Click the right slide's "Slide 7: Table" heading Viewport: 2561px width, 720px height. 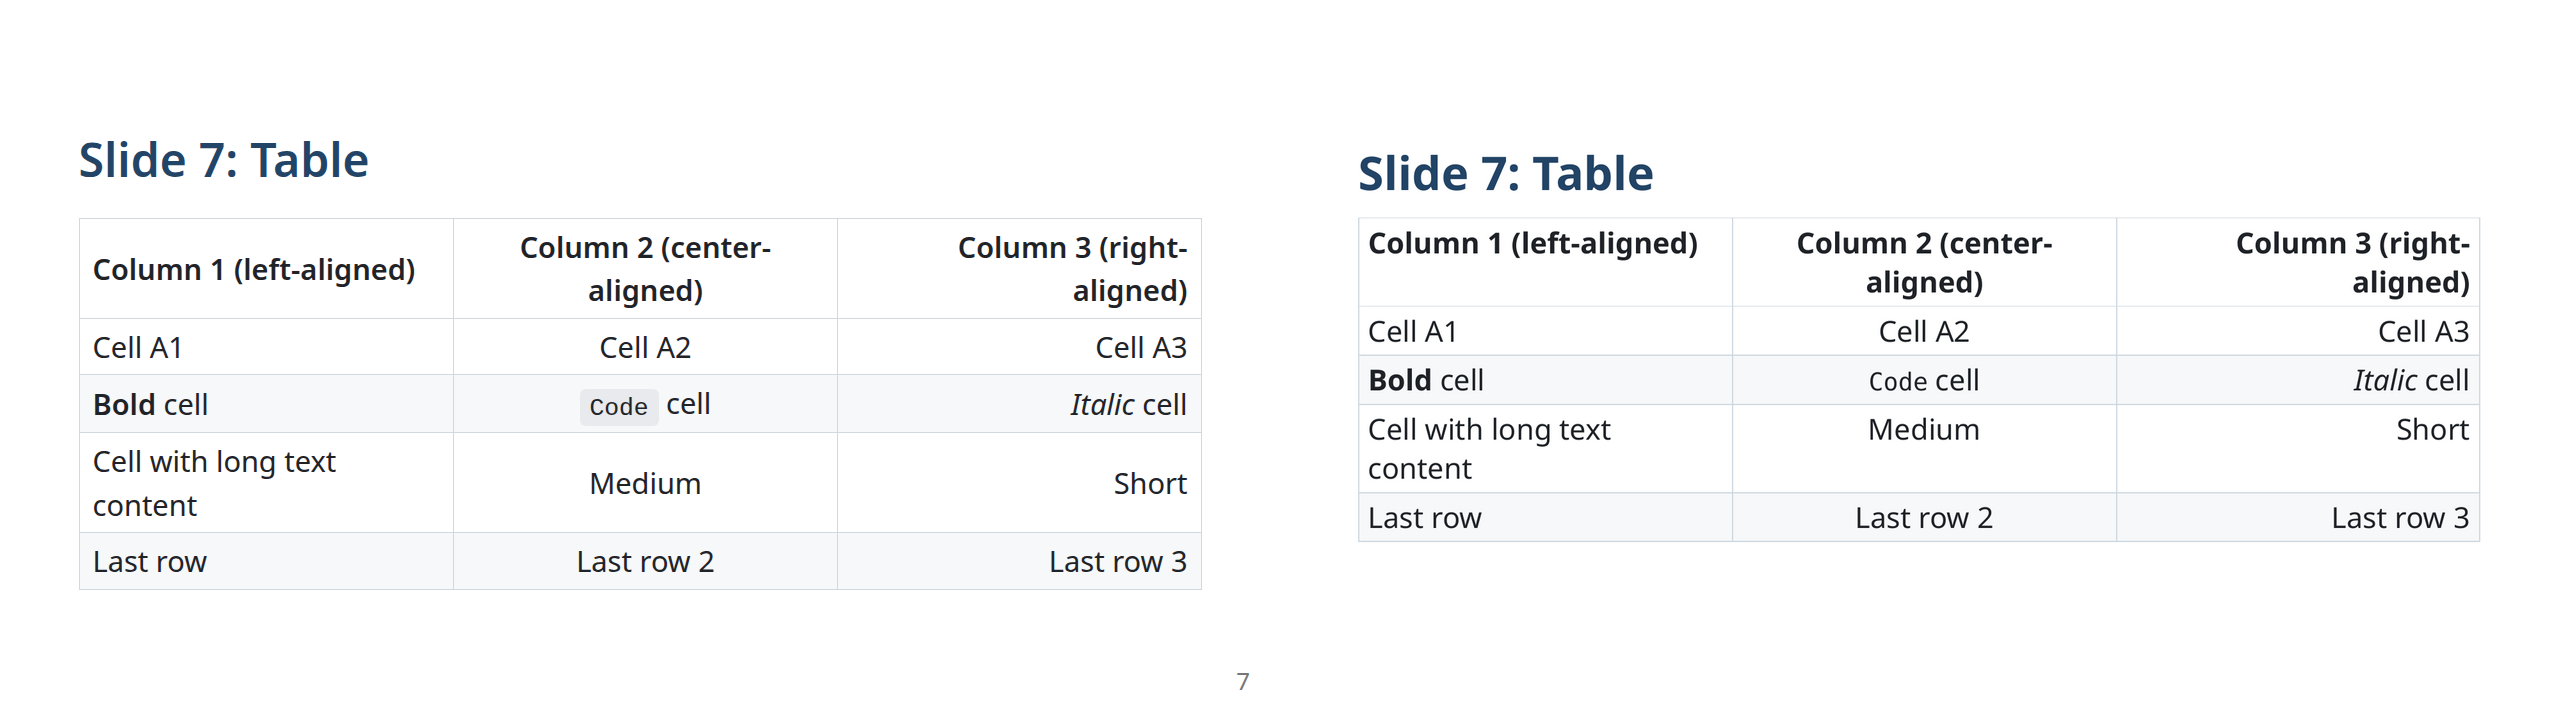click(x=1505, y=174)
